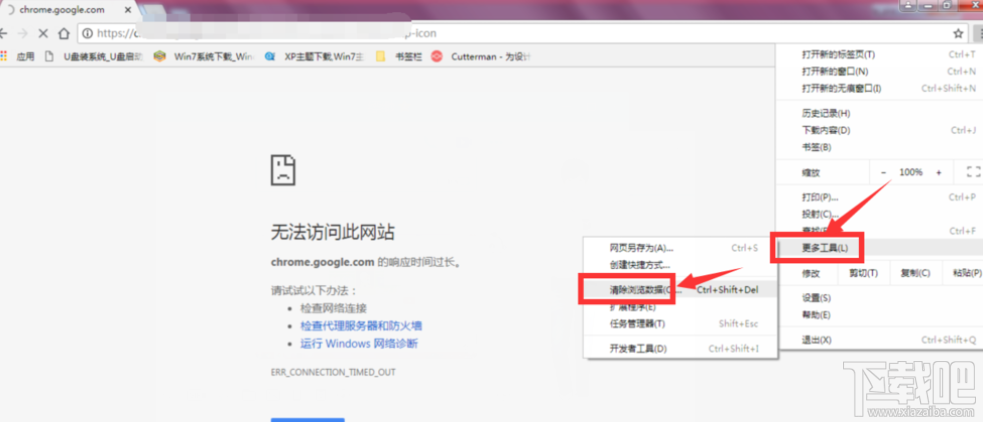Open the apps grid icon in the bookmarks bar
The image size is (983, 422).
(x=4, y=56)
